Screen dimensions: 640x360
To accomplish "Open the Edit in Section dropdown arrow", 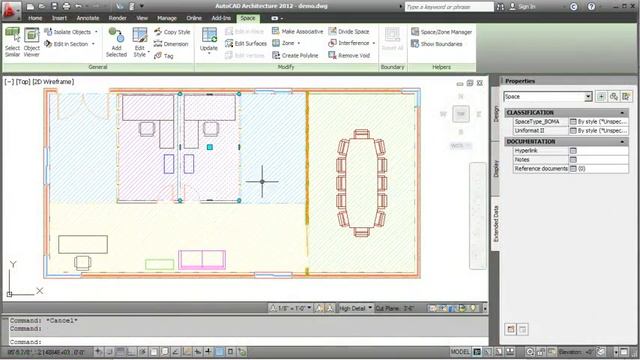I will coord(93,44).
